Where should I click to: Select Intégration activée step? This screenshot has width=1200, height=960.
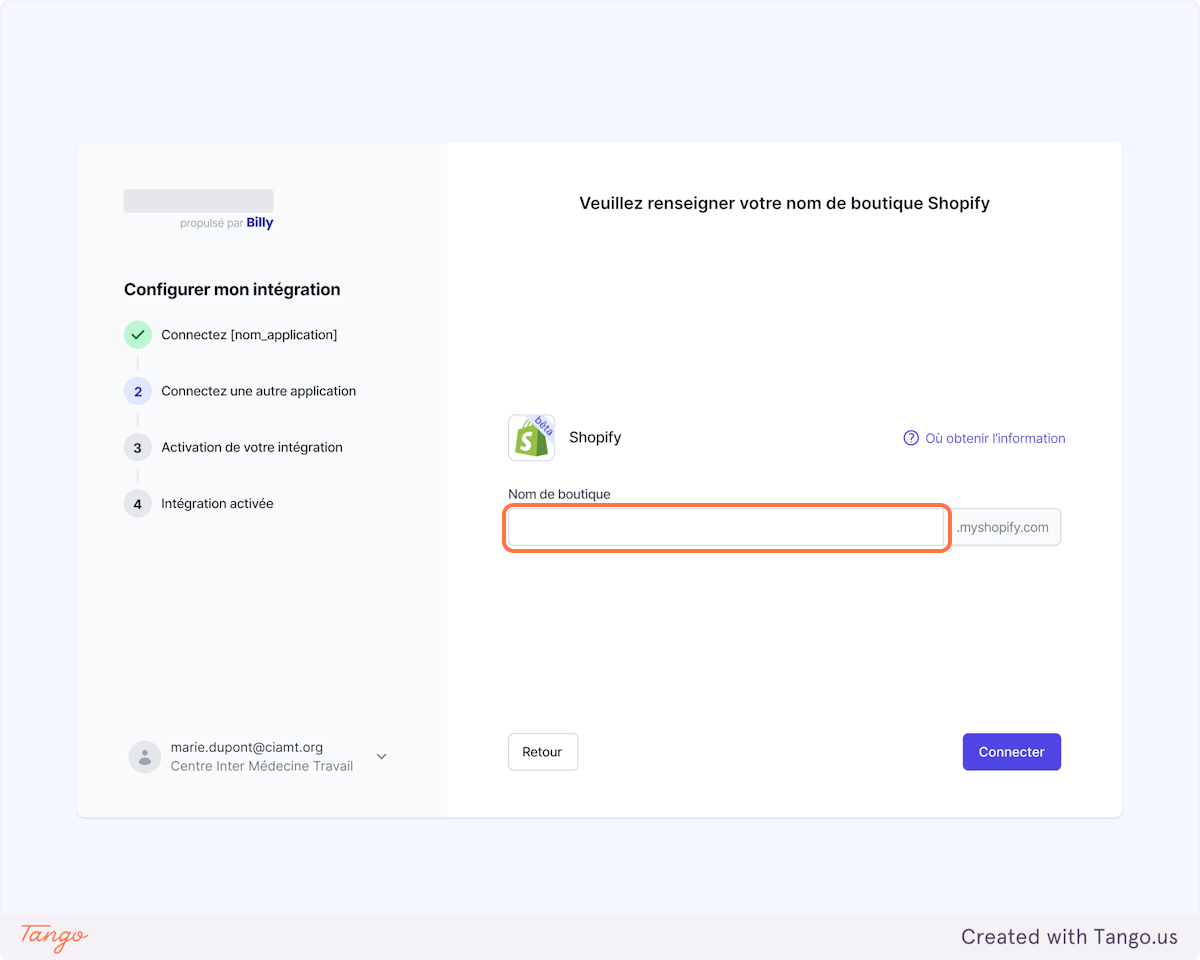click(x=217, y=503)
